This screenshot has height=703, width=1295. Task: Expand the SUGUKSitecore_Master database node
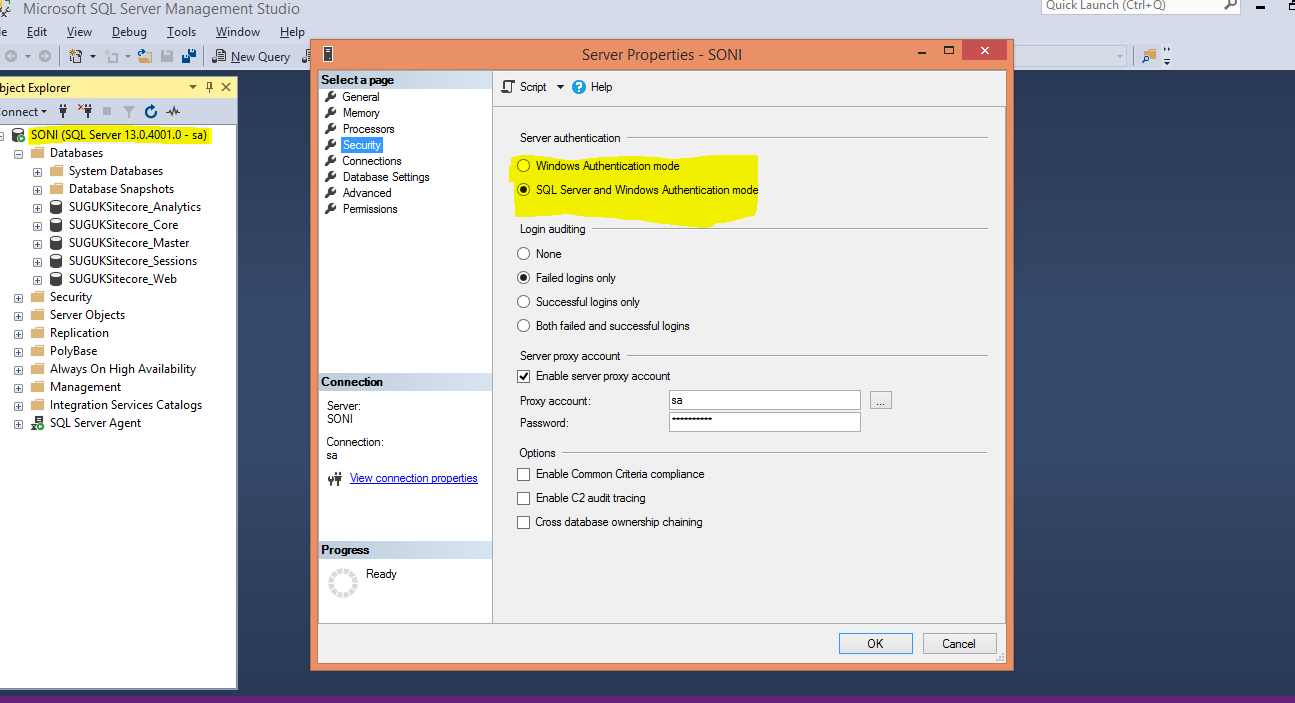(x=37, y=242)
